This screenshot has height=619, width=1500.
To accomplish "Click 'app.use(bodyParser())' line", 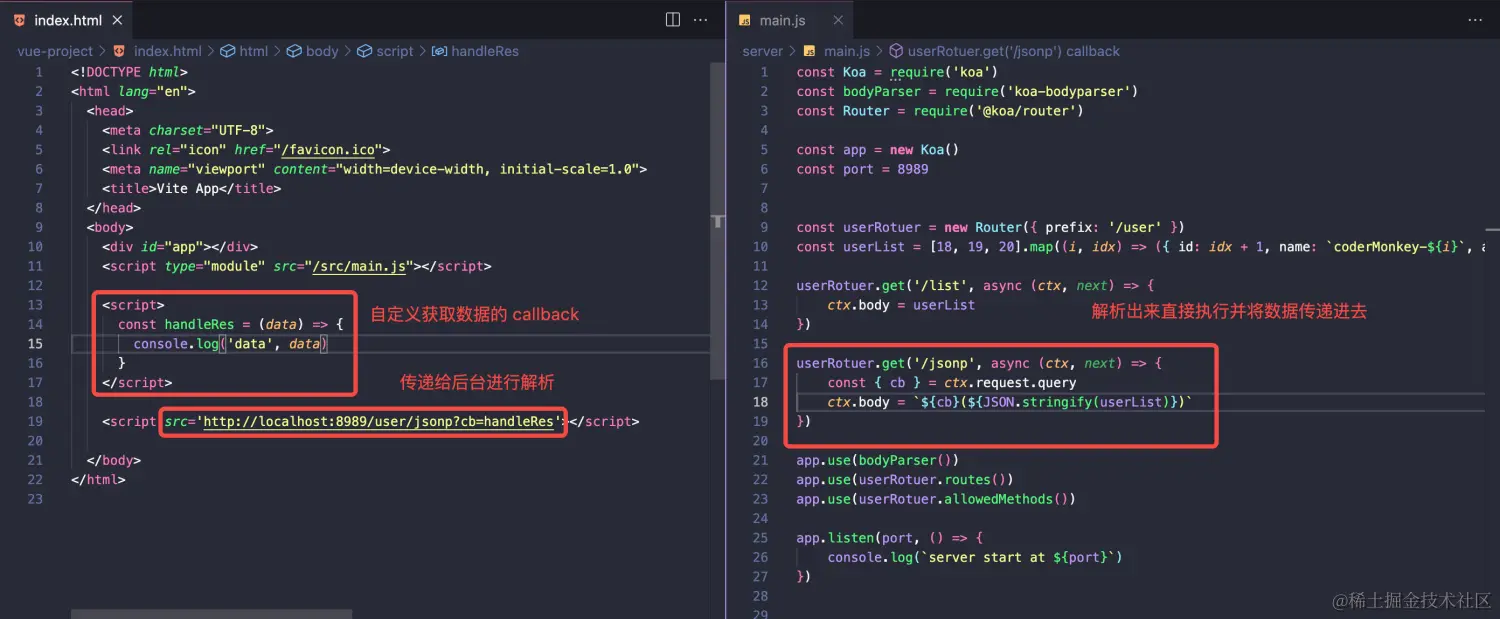I will [x=878, y=460].
